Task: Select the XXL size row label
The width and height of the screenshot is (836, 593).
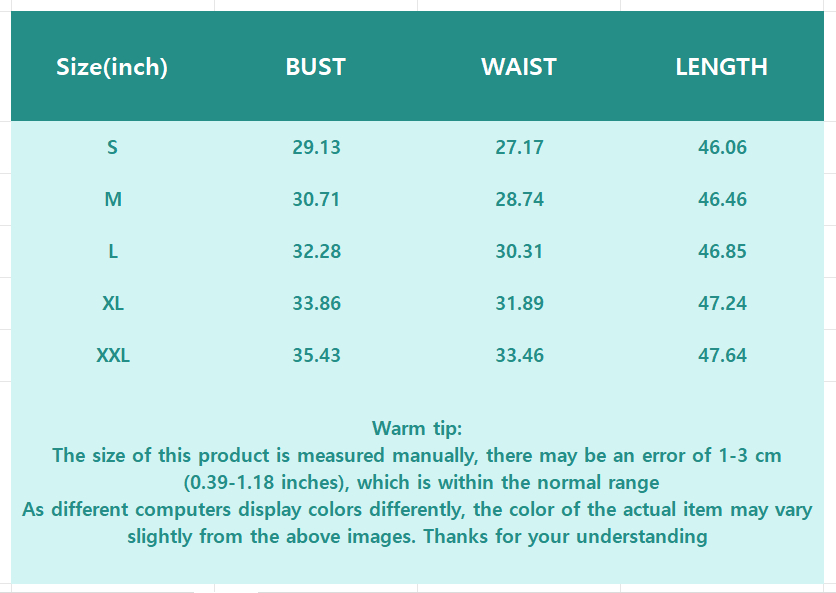Action: pos(113,355)
